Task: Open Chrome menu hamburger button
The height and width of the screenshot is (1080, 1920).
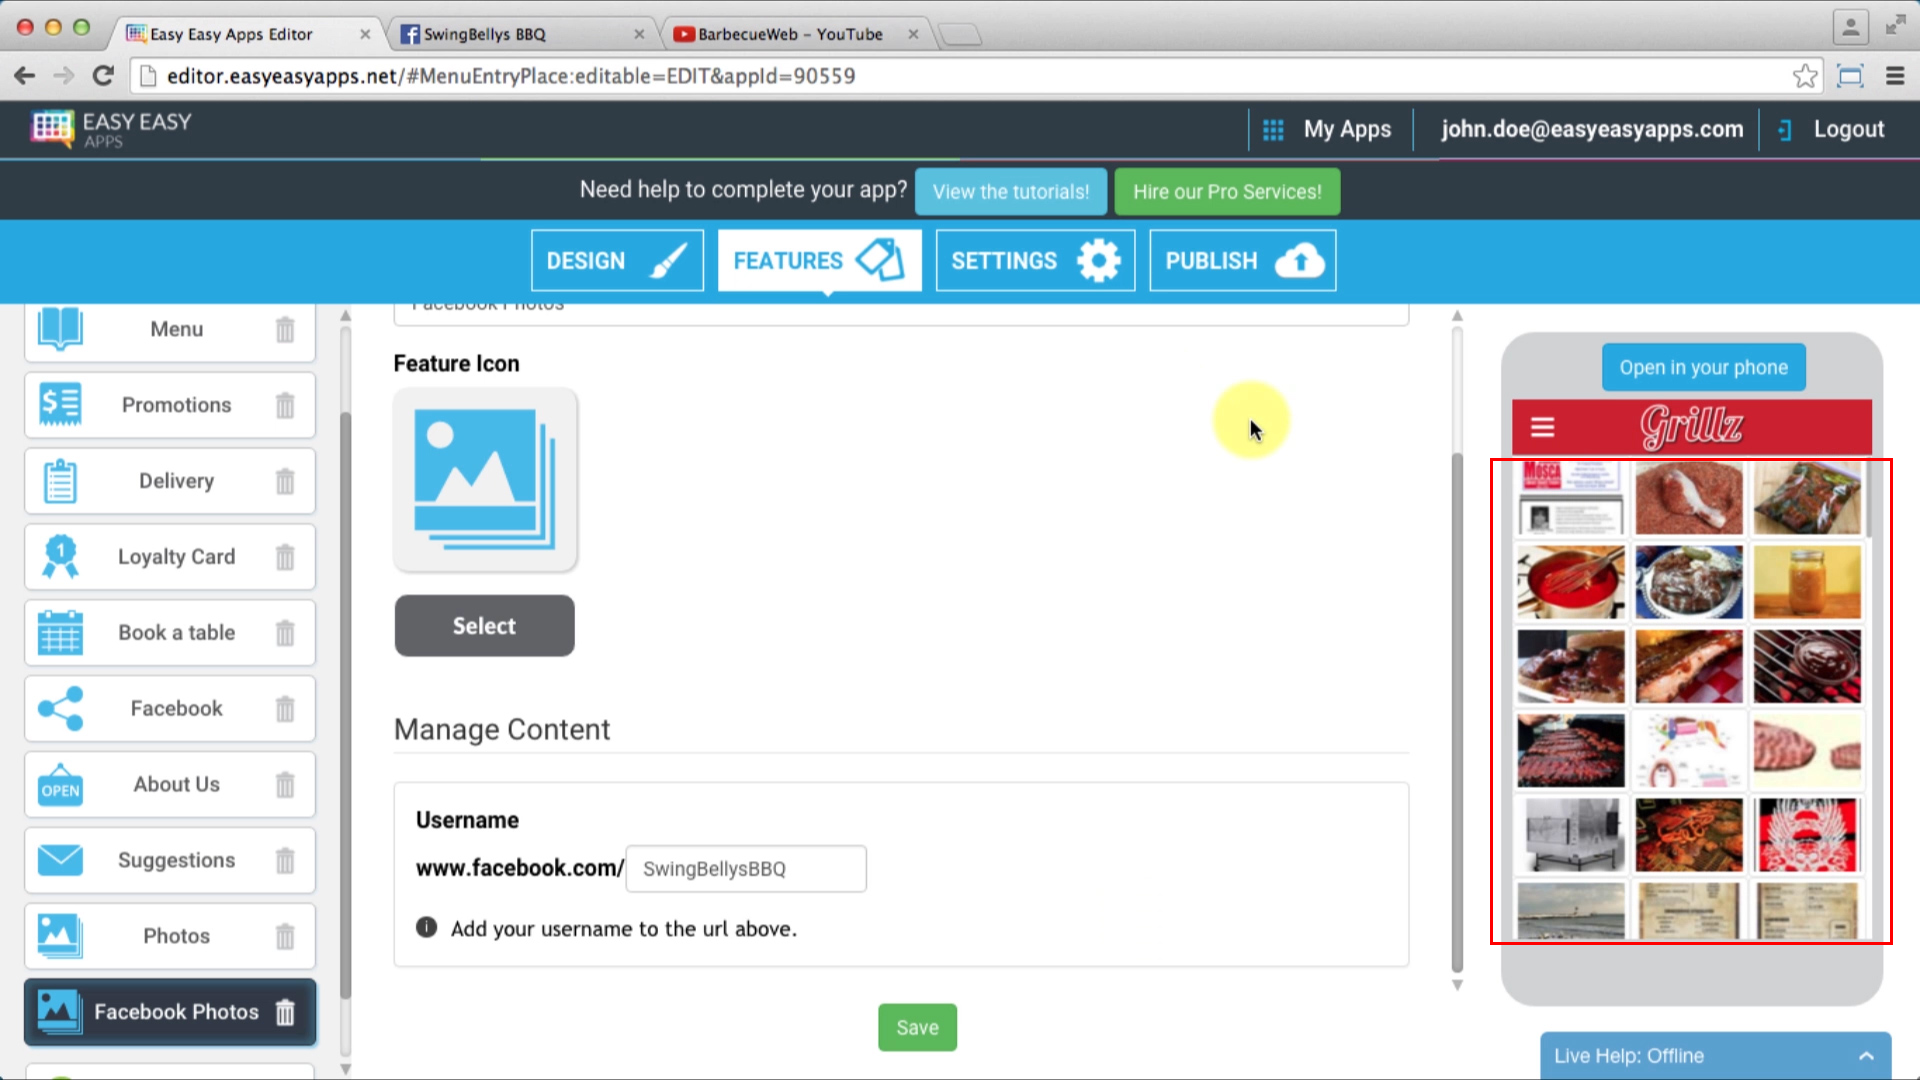Action: pyautogui.click(x=1894, y=76)
